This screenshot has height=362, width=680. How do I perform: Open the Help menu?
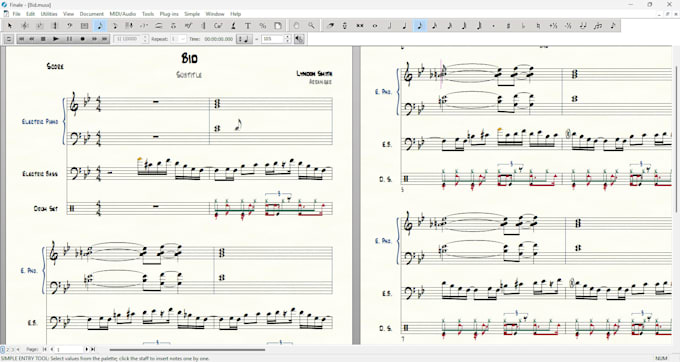click(x=235, y=14)
